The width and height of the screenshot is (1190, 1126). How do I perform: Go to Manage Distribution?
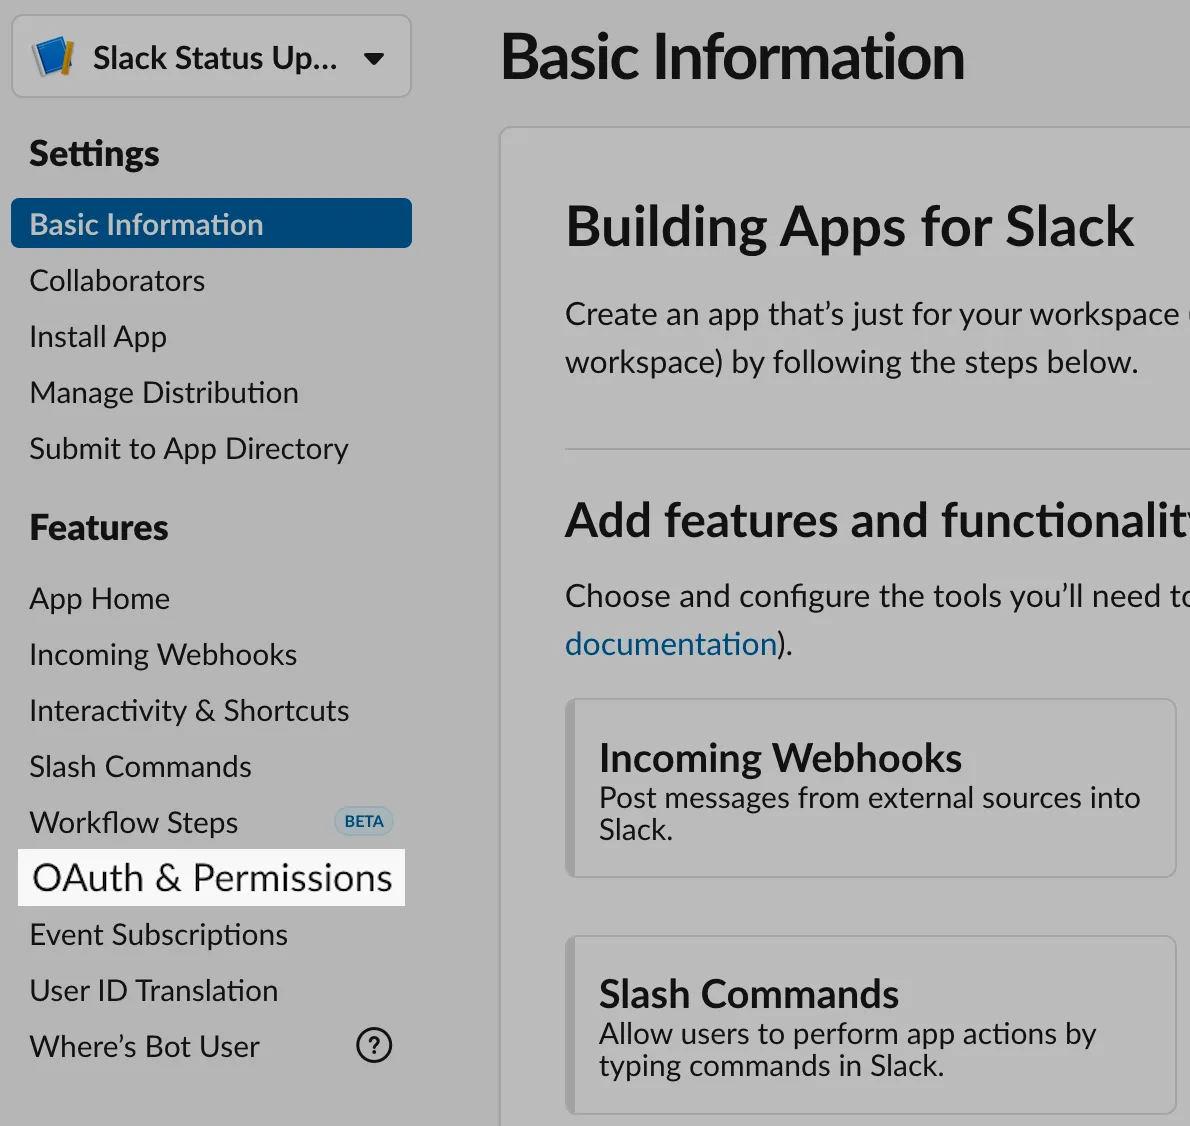click(x=164, y=392)
